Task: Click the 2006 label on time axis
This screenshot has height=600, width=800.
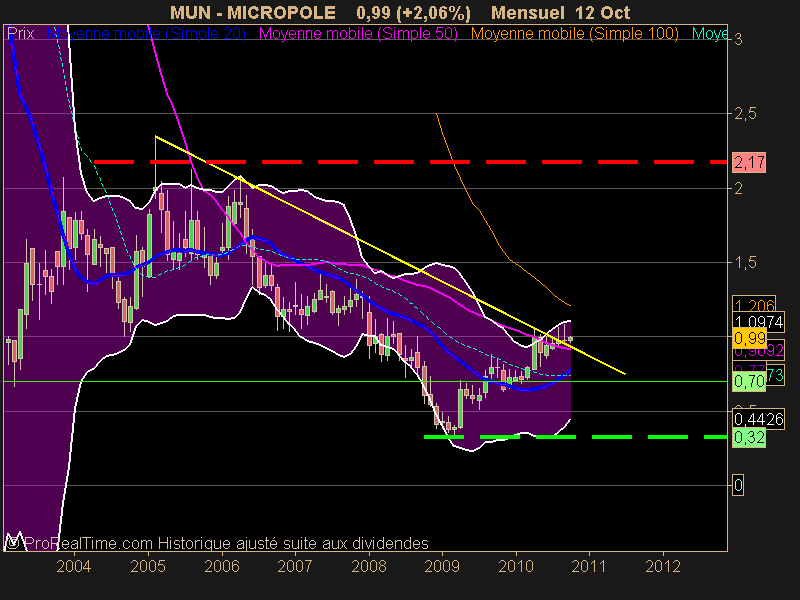Action: 222,566
